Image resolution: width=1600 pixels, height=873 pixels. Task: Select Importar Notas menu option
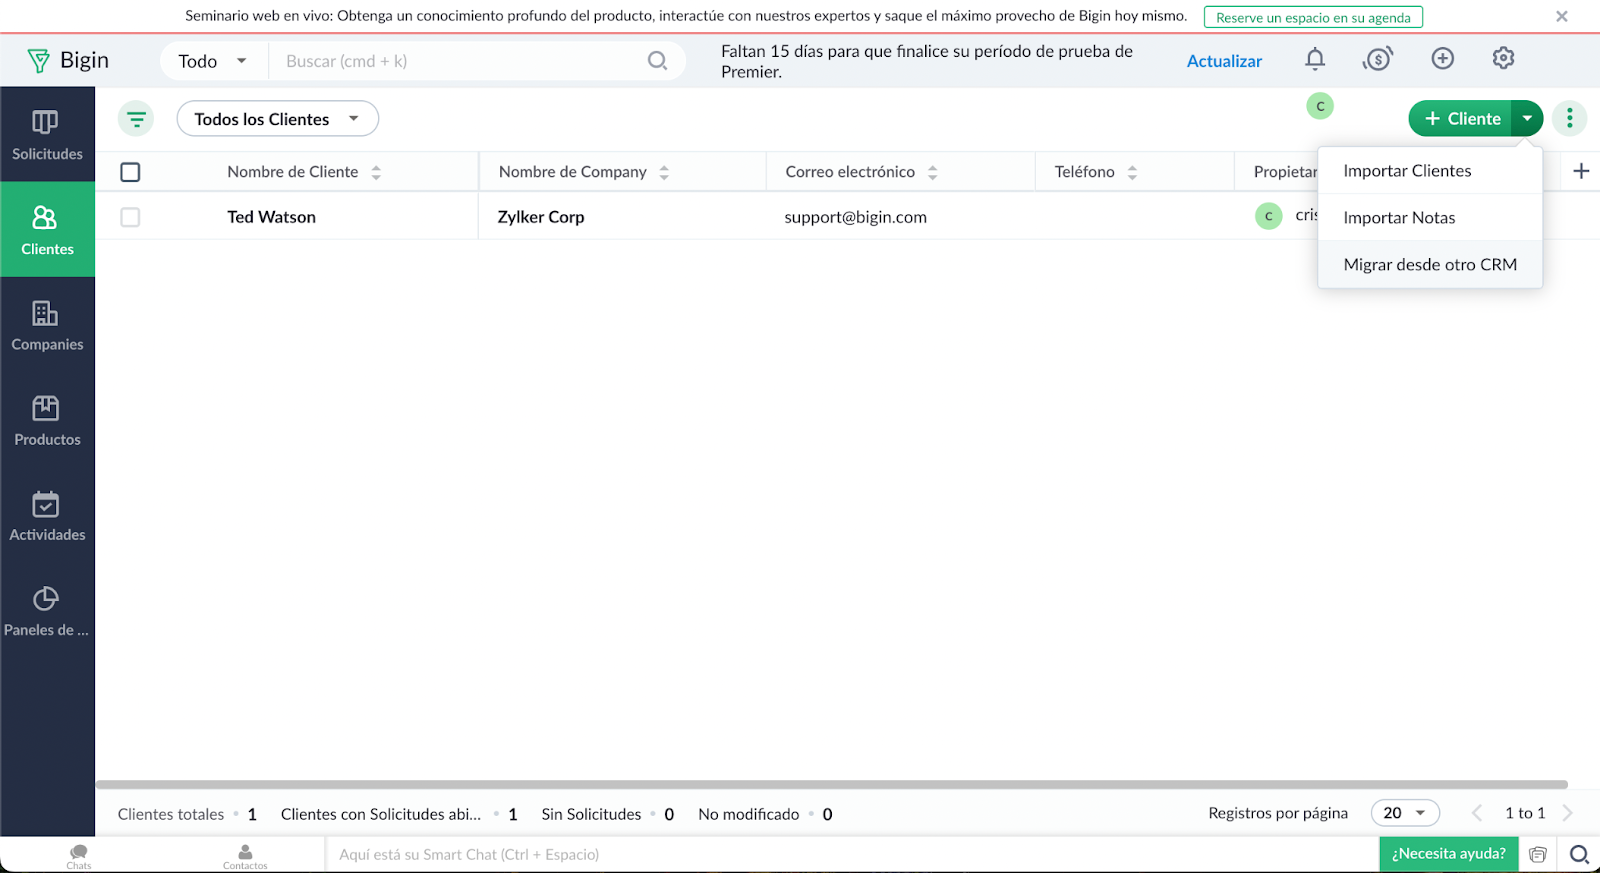(1430, 218)
